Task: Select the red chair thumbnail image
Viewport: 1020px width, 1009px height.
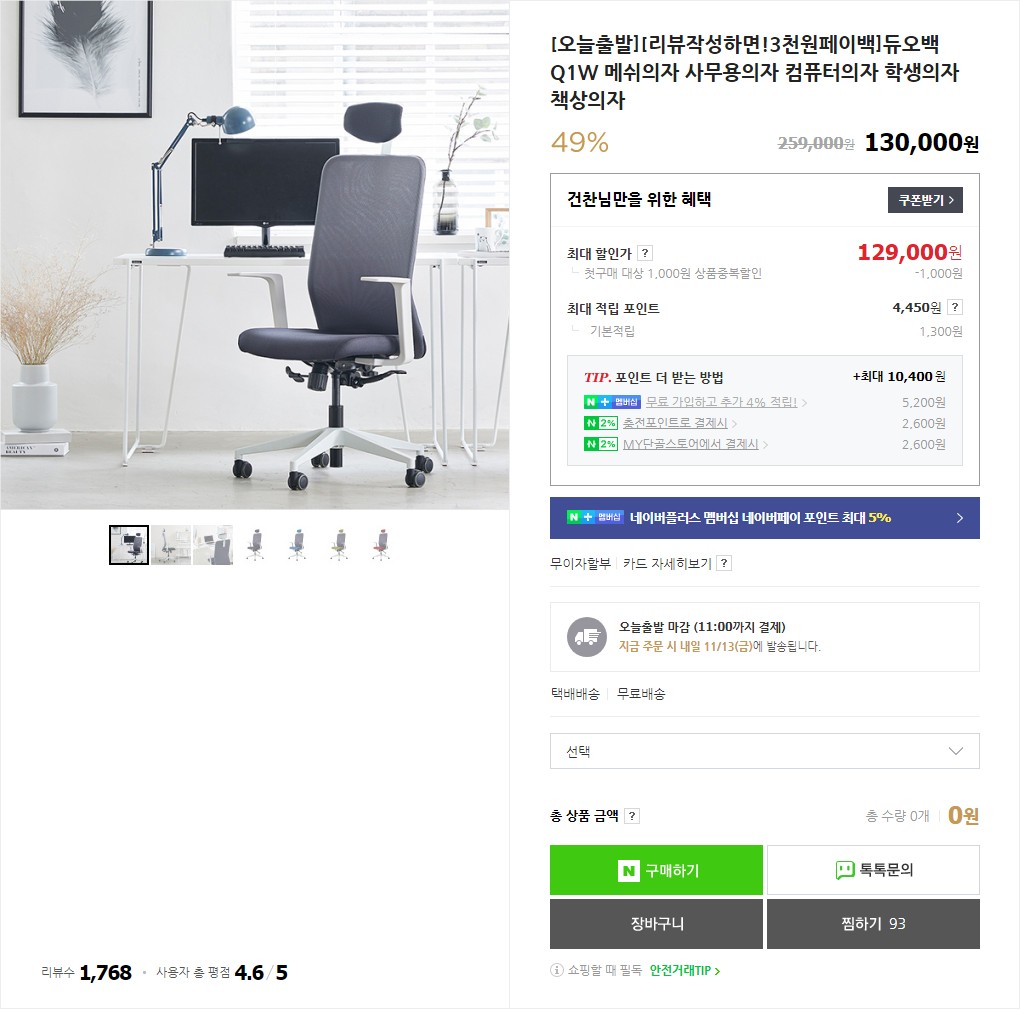Action: [381, 545]
